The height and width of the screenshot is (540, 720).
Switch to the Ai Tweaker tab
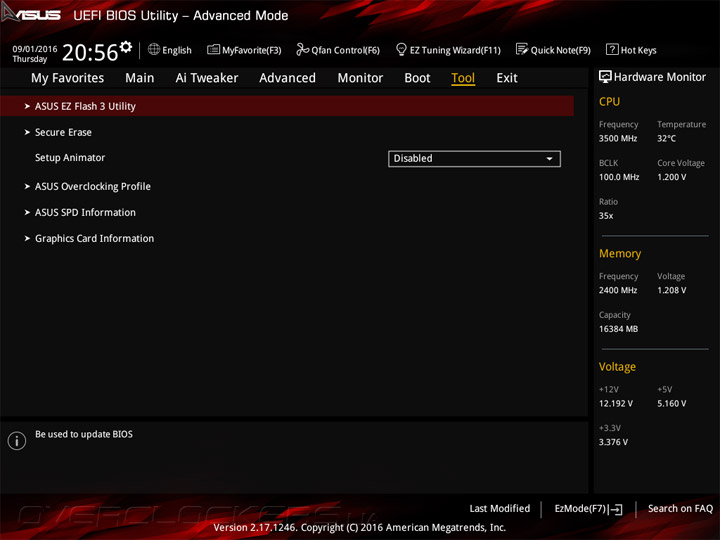pyautogui.click(x=207, y=78)
